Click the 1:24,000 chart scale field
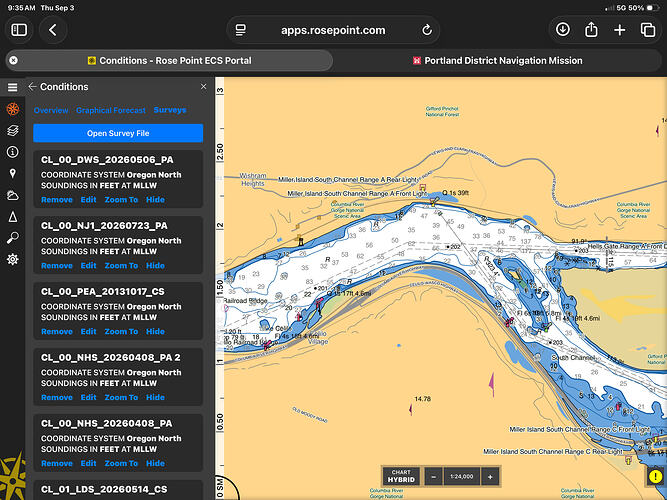667x500 pixels. click(x=462, y=477)
